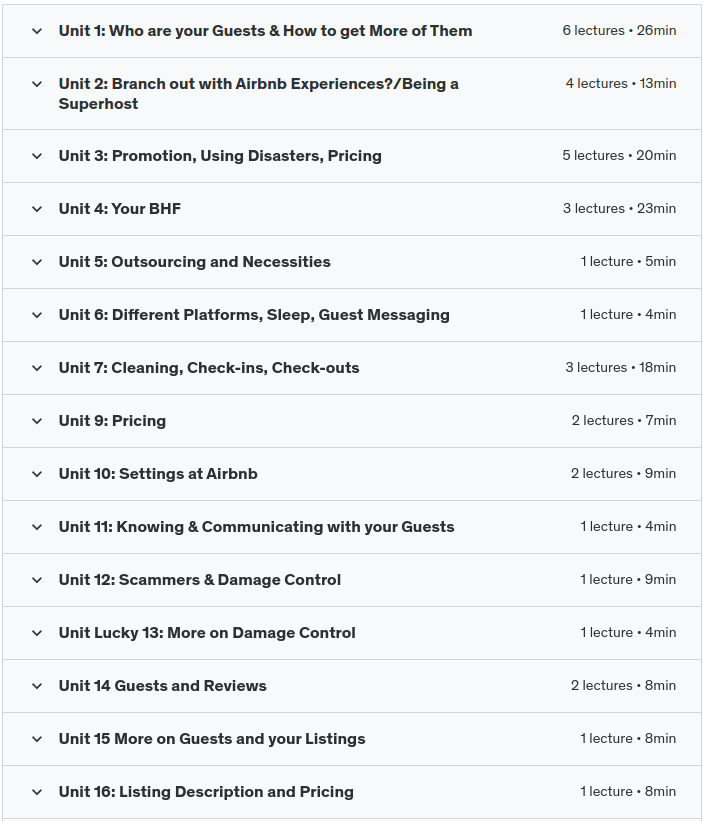The image size is (709, 821).
Task: Open Unit 14 Guests and Reviews section
Action: [x=162, y=686]
